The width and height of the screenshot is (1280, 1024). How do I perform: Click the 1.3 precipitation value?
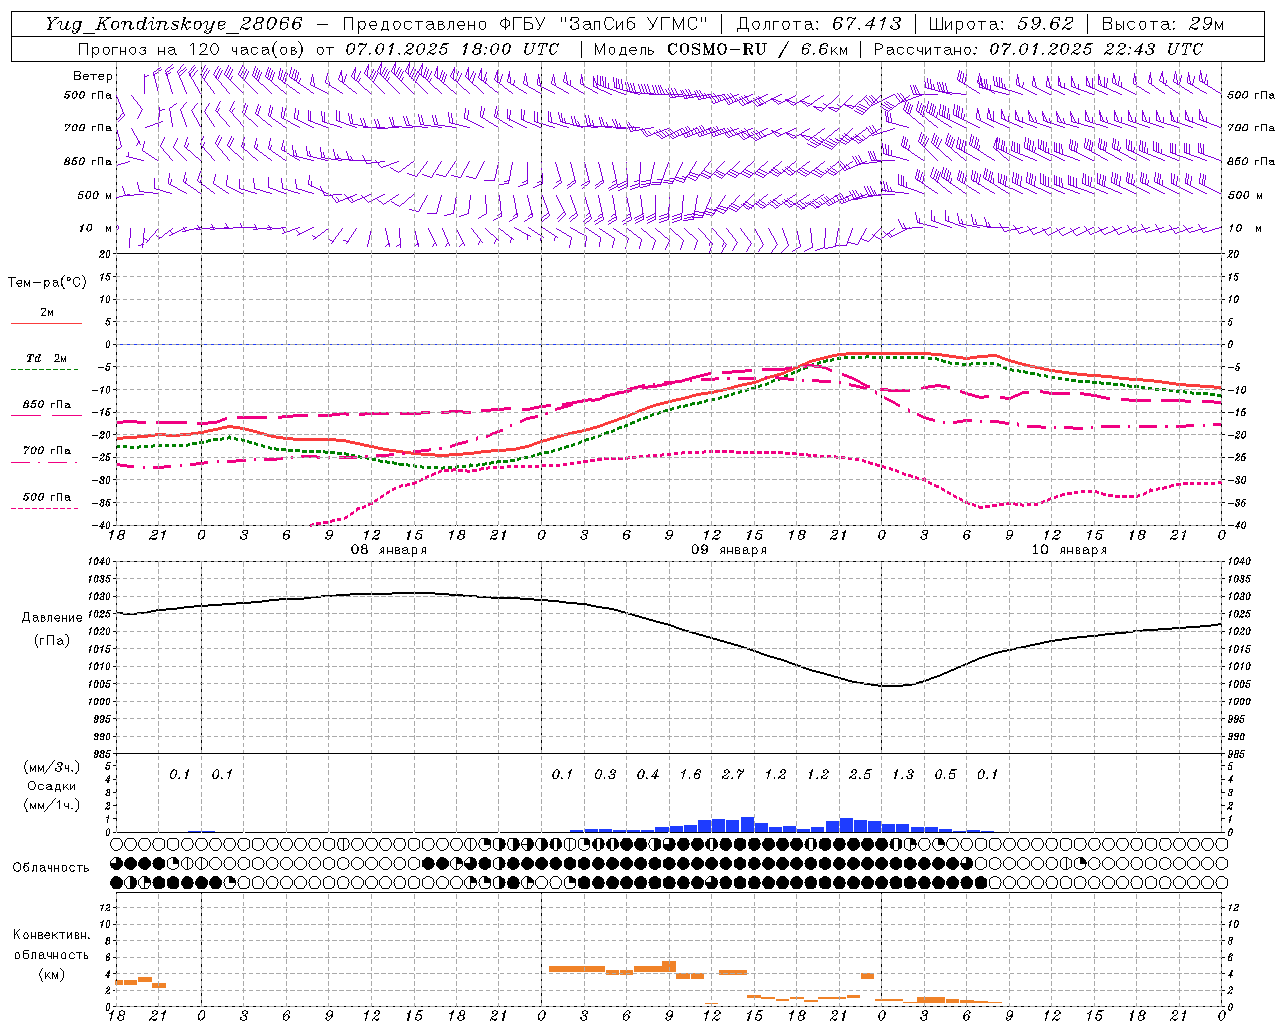coord(903,775)
